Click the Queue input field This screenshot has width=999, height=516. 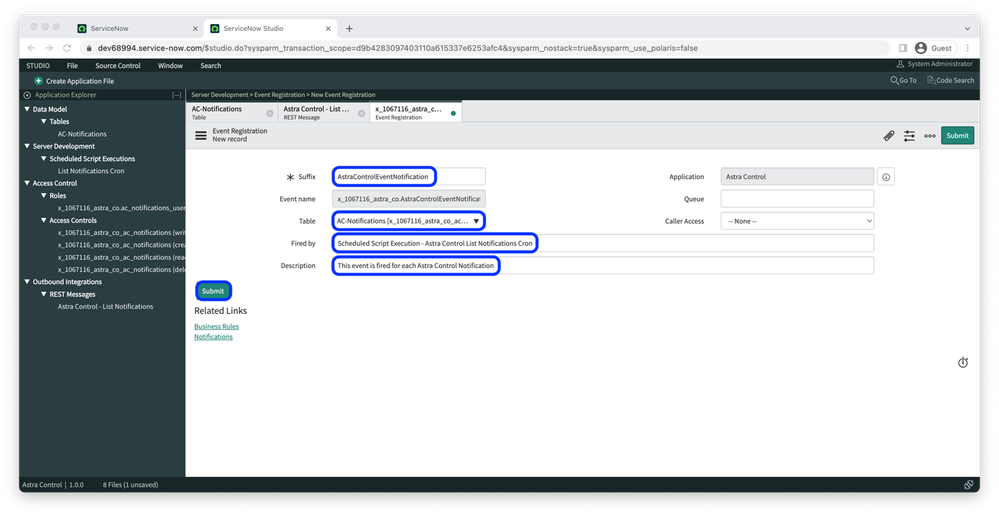click(x=797, y=199)
